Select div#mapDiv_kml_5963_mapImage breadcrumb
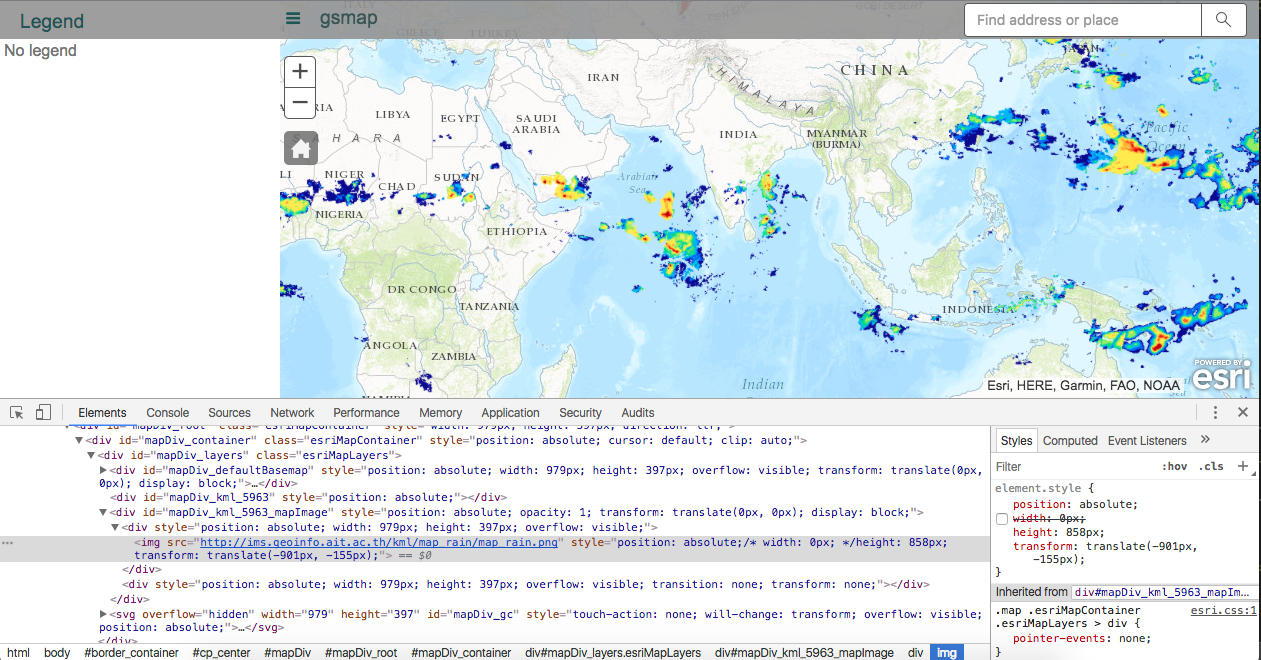The image size is (1261, 660). click(x=804, y=652)
